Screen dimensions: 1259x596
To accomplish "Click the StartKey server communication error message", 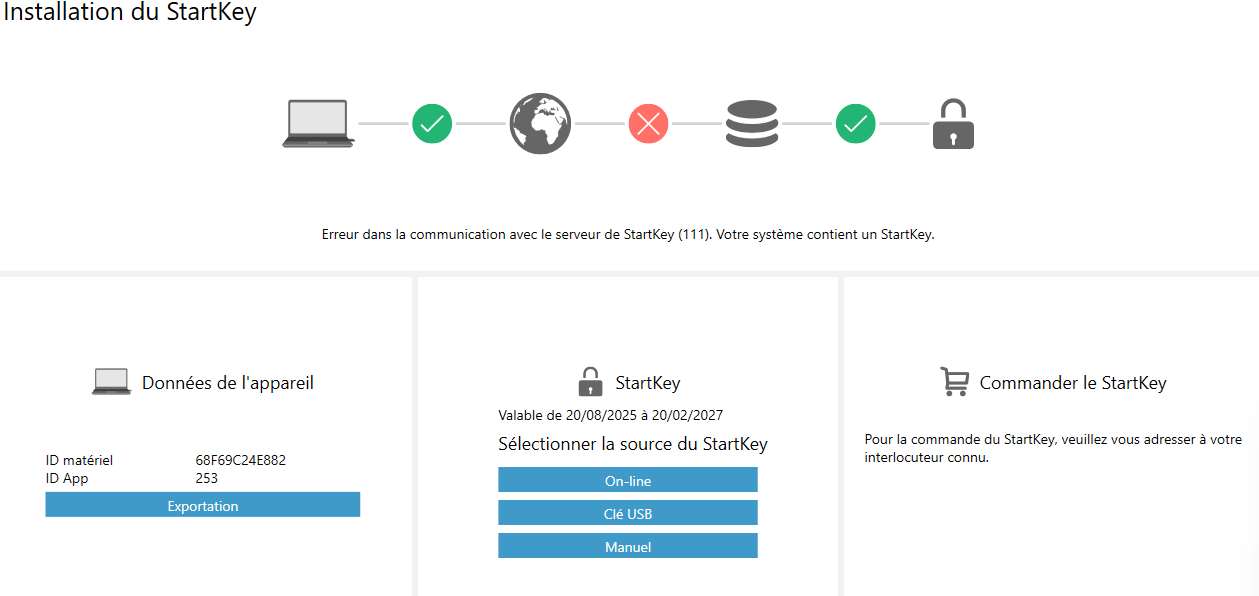I will 628,235.
